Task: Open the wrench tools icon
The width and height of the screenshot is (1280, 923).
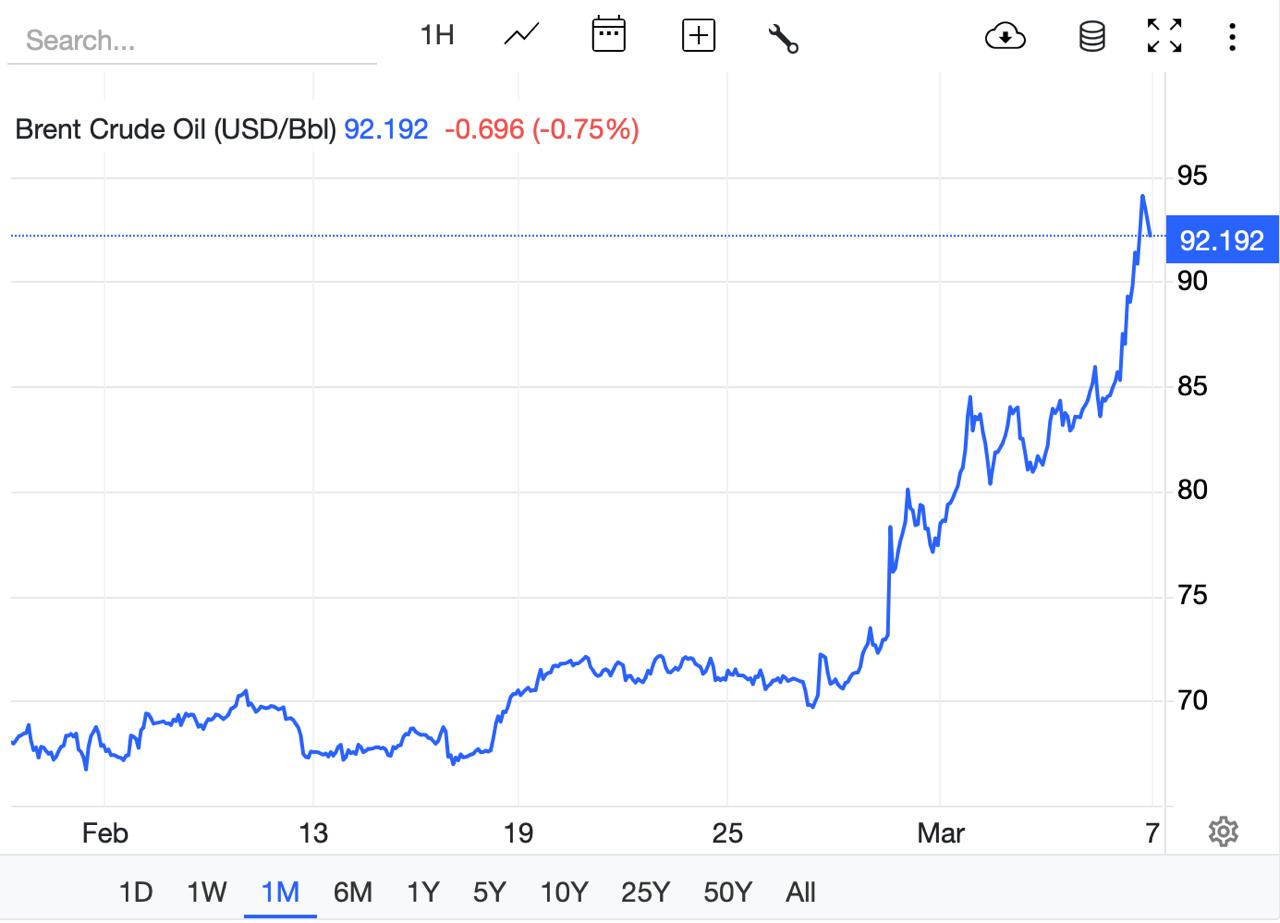Action: coord(783,38)
